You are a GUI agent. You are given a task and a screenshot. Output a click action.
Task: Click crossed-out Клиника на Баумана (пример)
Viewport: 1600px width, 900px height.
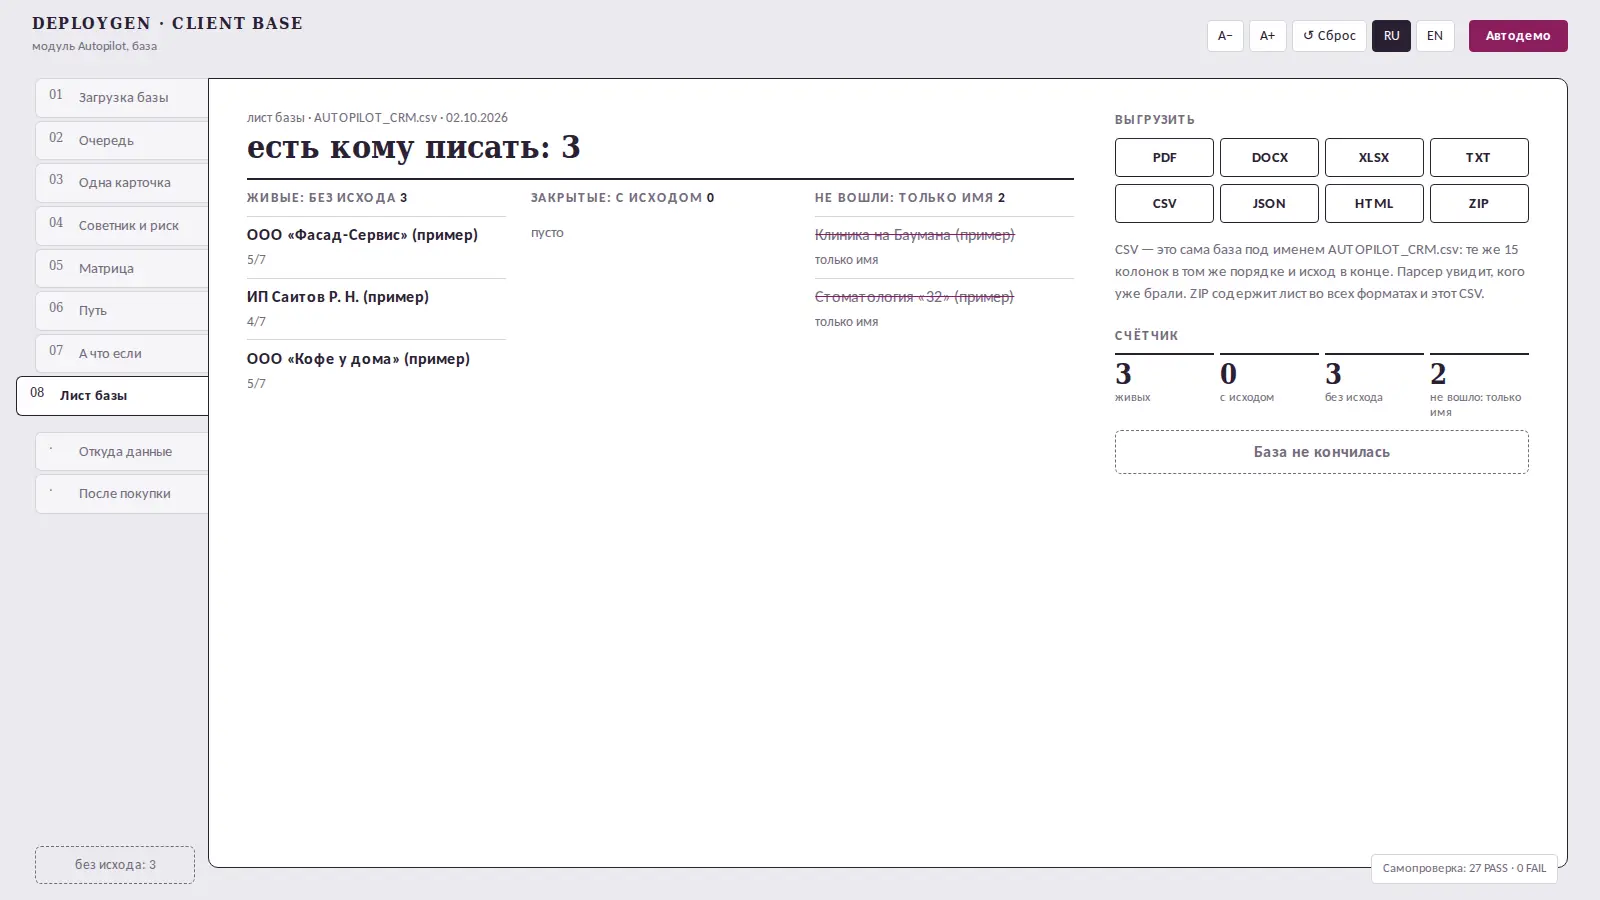pyautogui.click(x=914, y=235)
